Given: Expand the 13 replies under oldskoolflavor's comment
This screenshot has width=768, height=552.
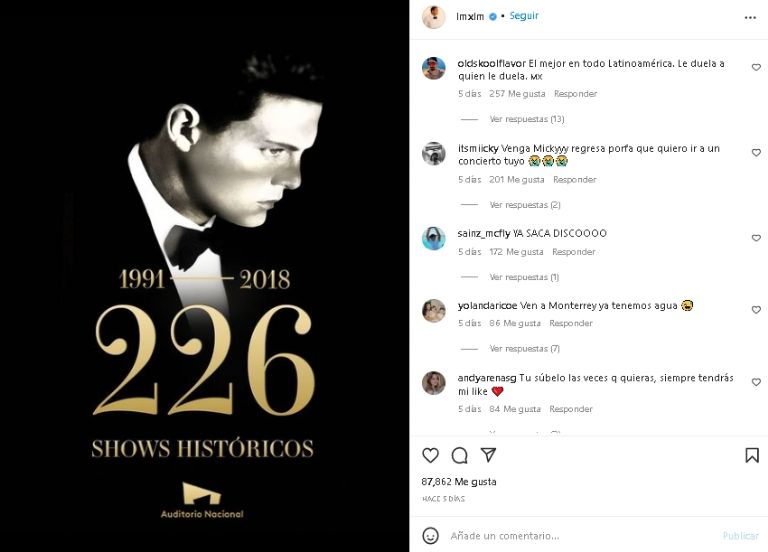Looking at the screenshot, I should tap(526, 119).
